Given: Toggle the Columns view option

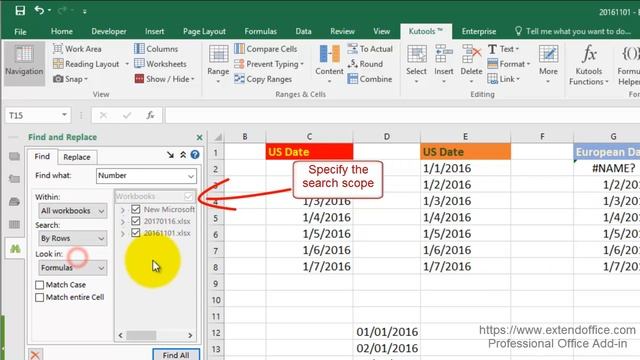Looking at the screenshot, I should click(x=156, y=49).
